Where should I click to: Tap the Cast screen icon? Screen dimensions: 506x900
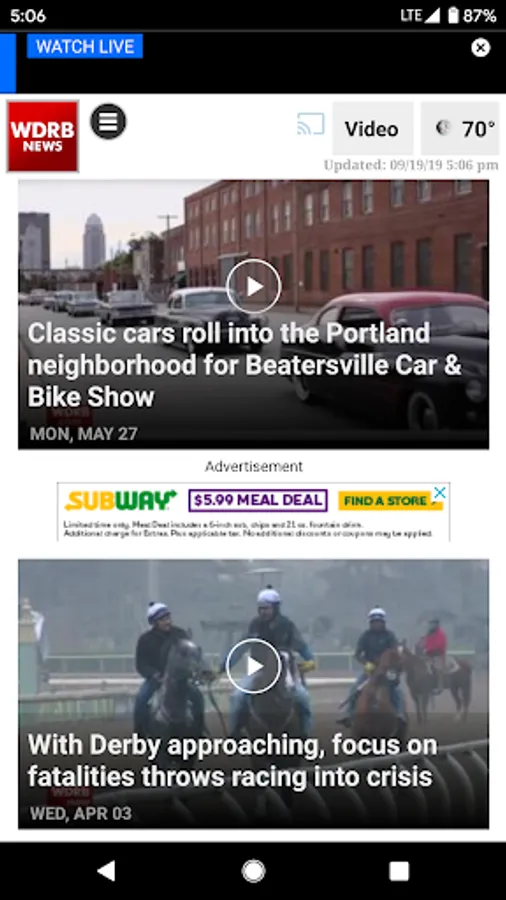310,124
